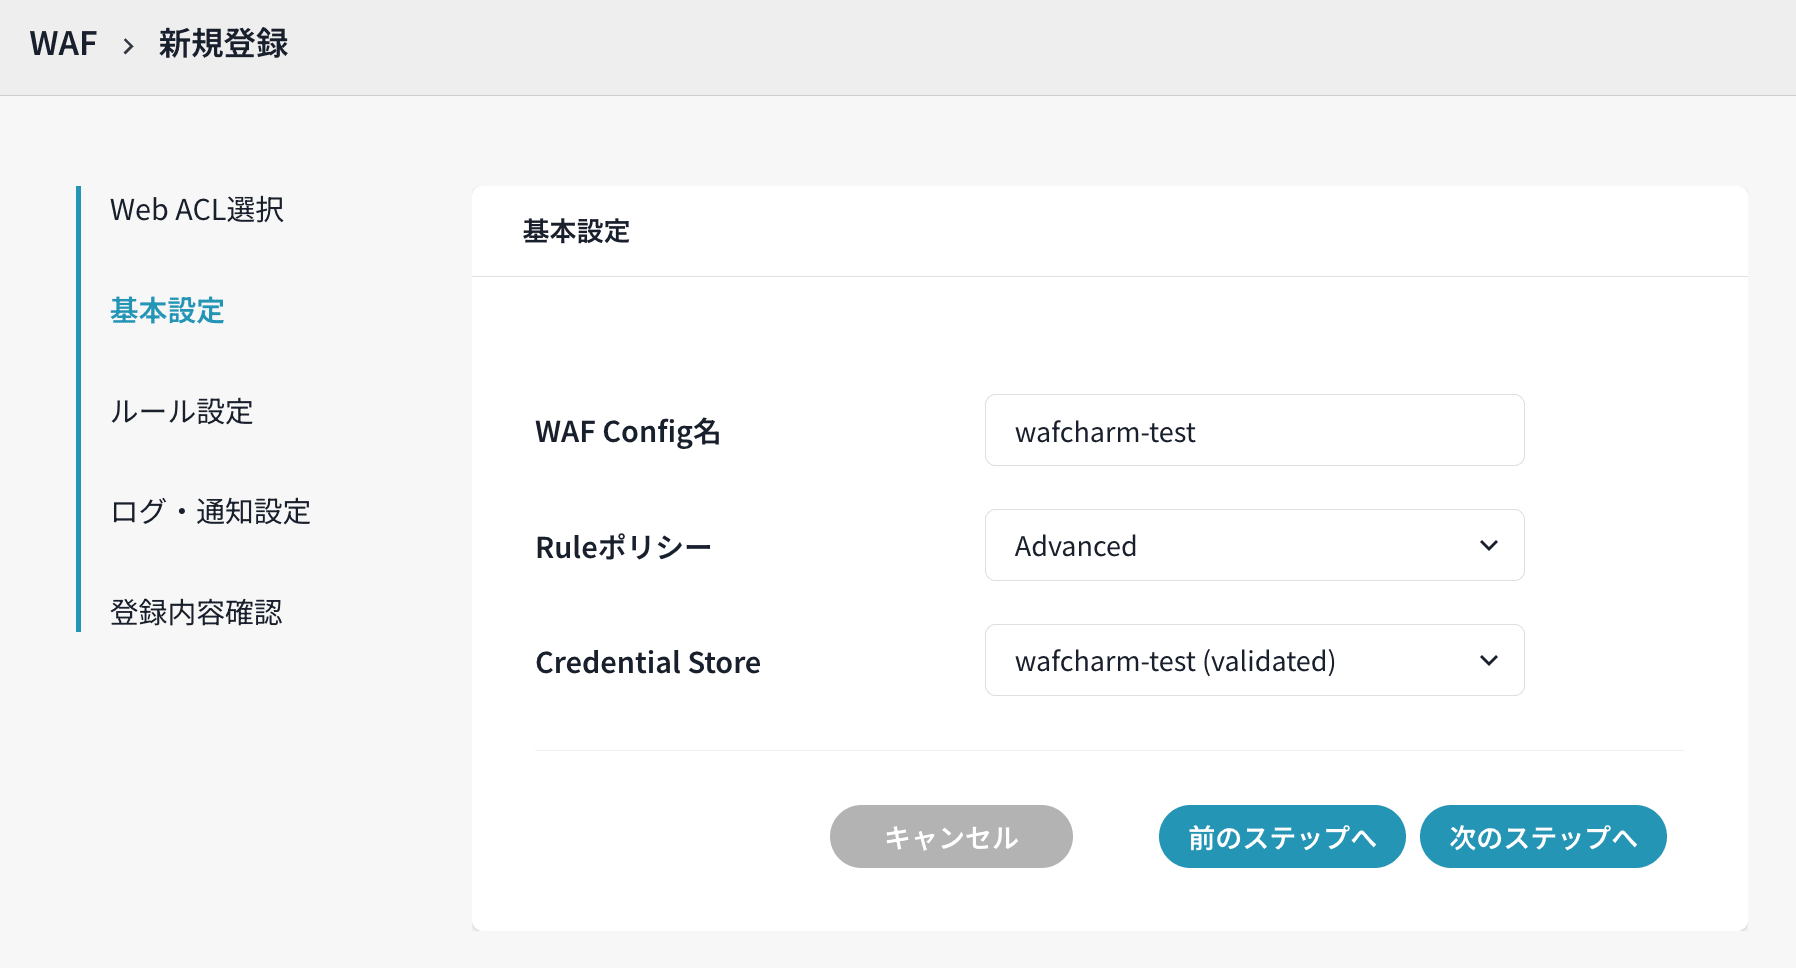The image size is (1796, 968).
Task: Click 前のステップへ to go back
Action: pos(1282,837)
